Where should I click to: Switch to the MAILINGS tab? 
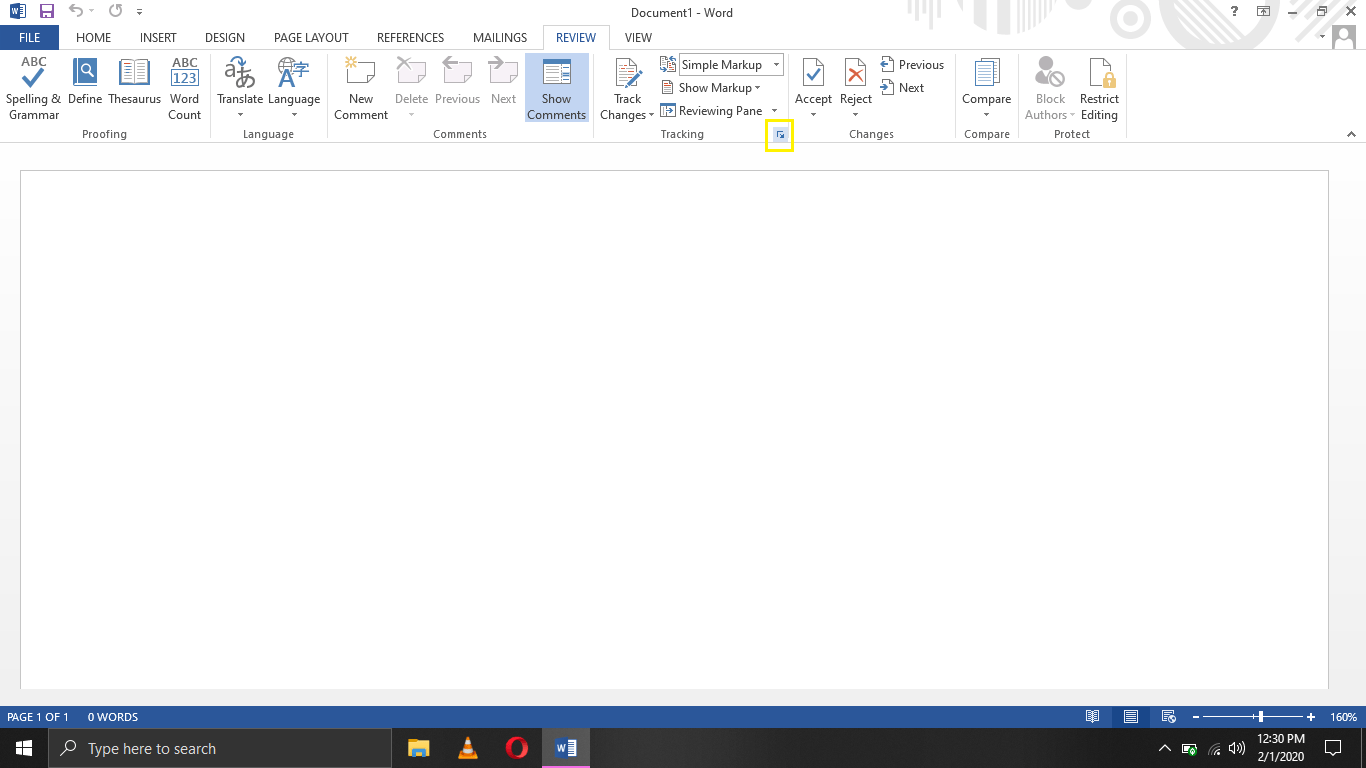coord(499,37)
